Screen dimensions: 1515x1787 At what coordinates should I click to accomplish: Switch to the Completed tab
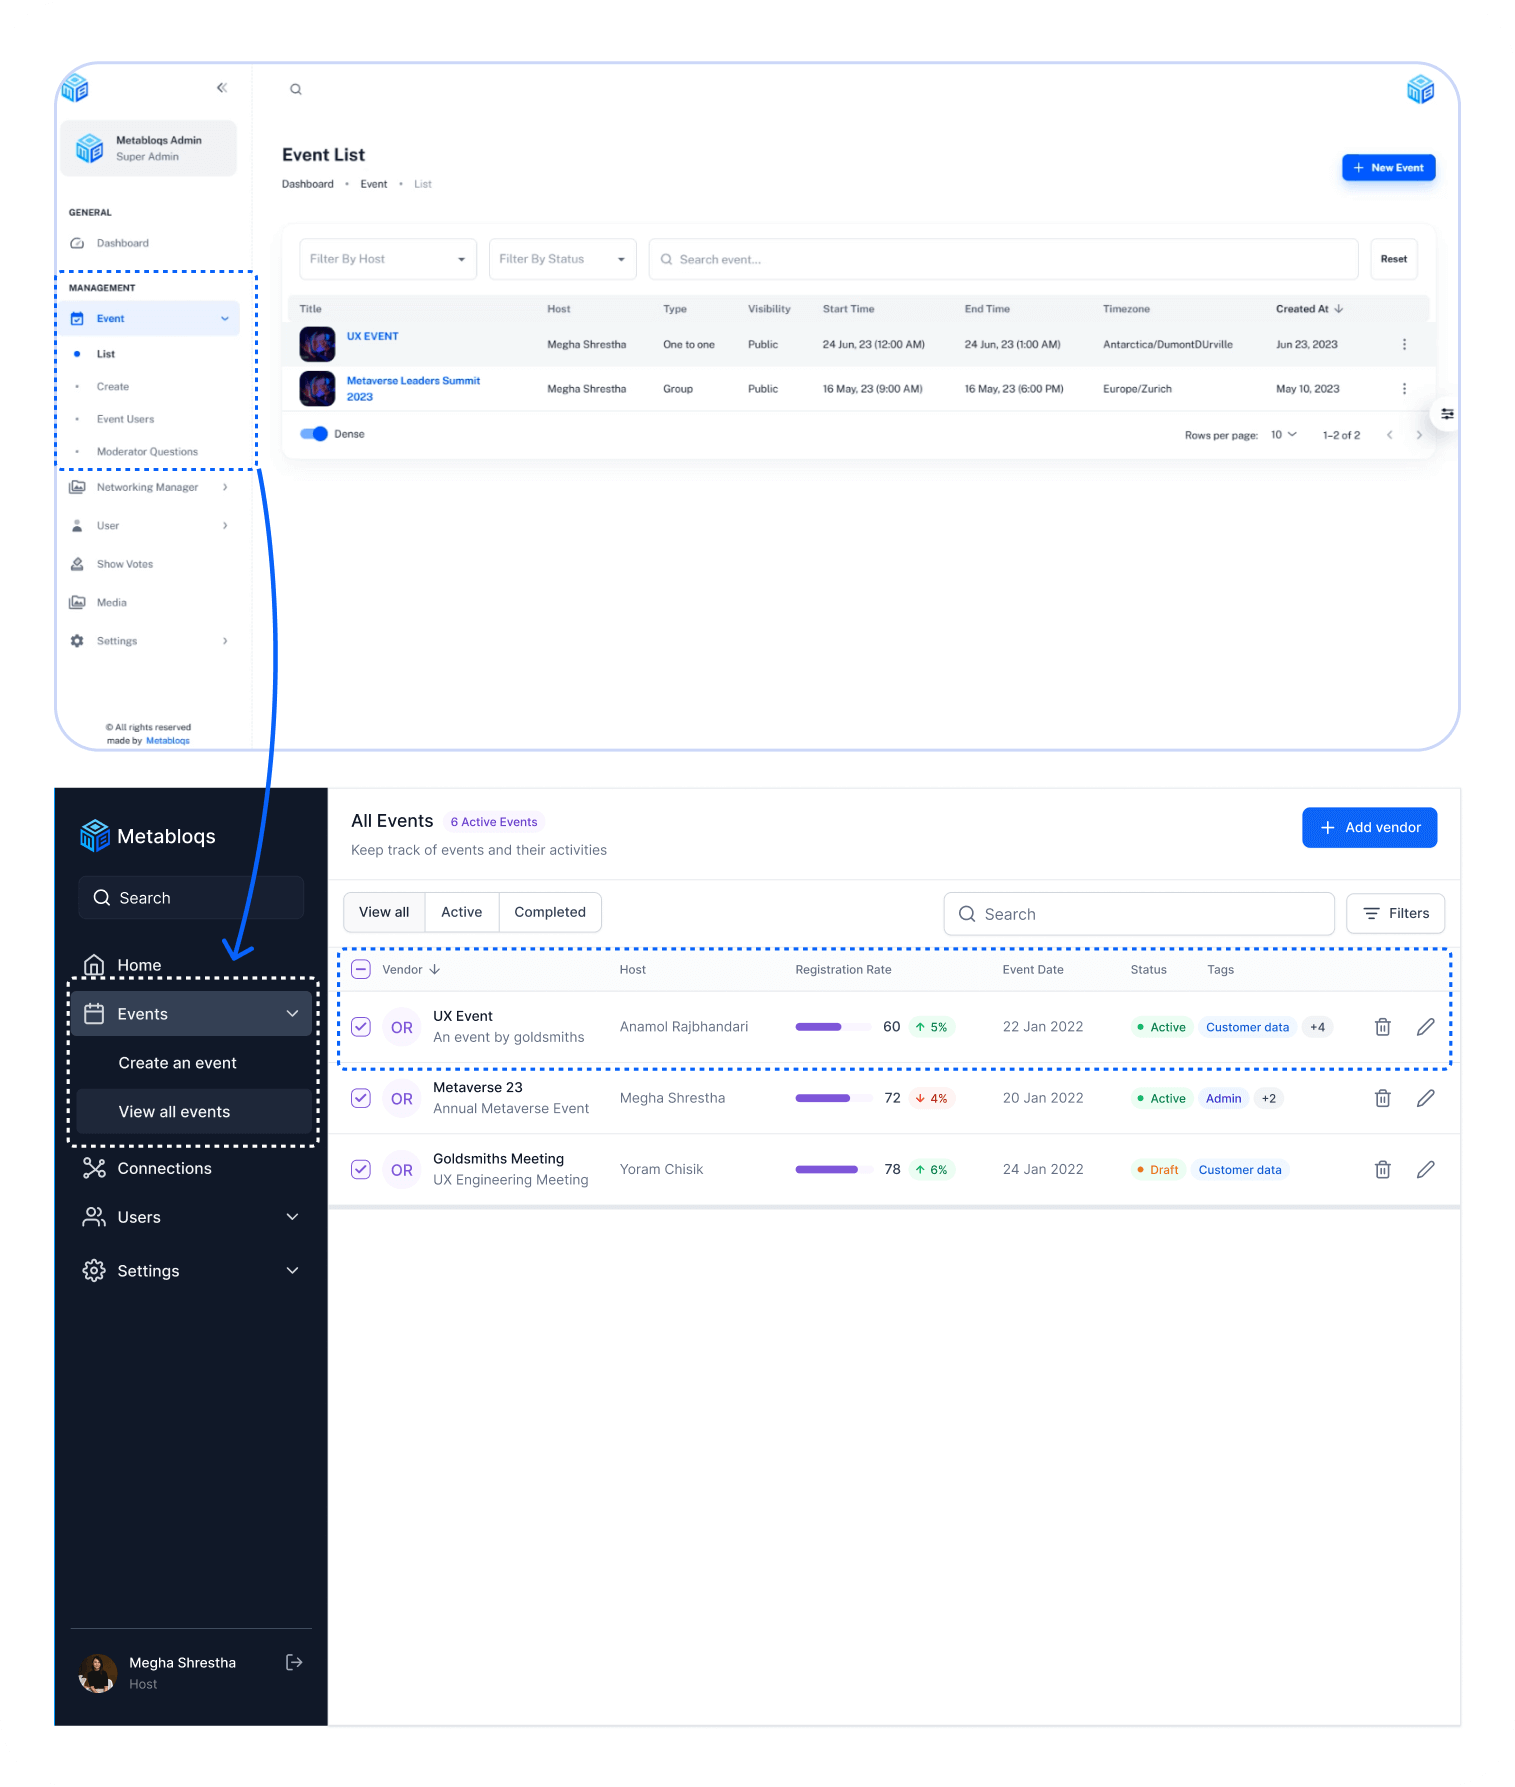pos(549,912)
